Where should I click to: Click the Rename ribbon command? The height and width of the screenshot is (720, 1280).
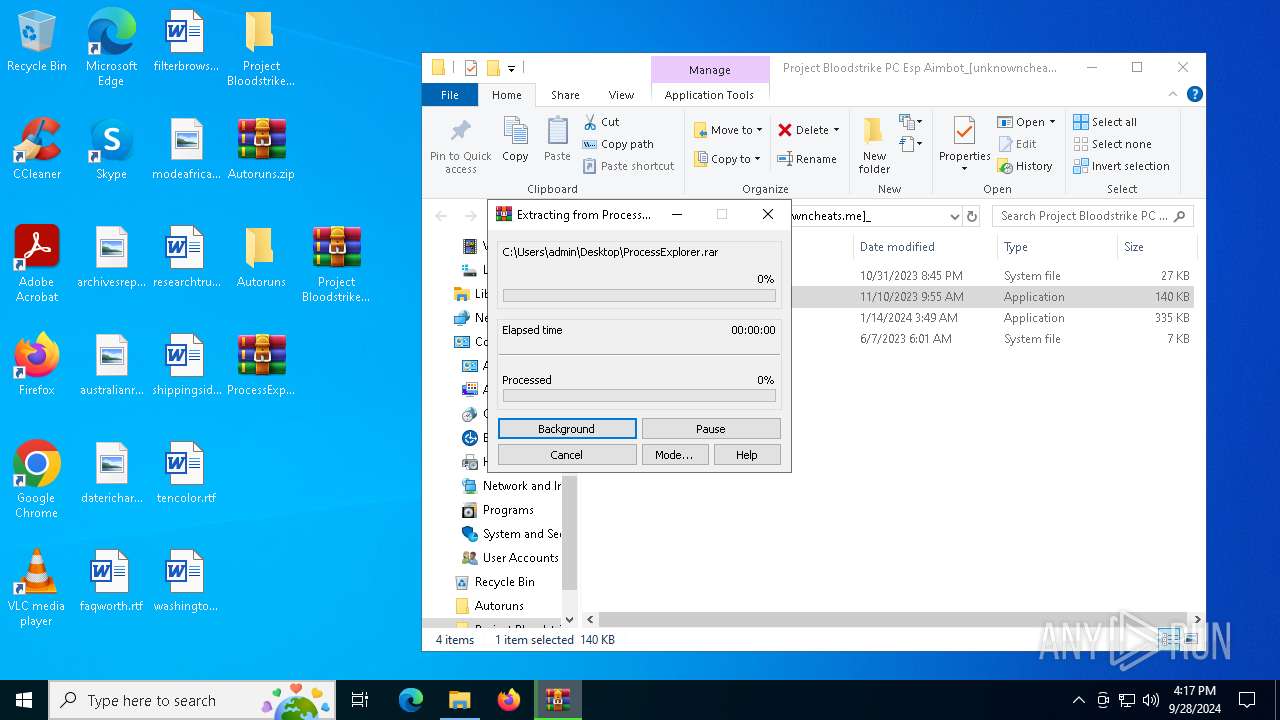(x=807, y=159)
